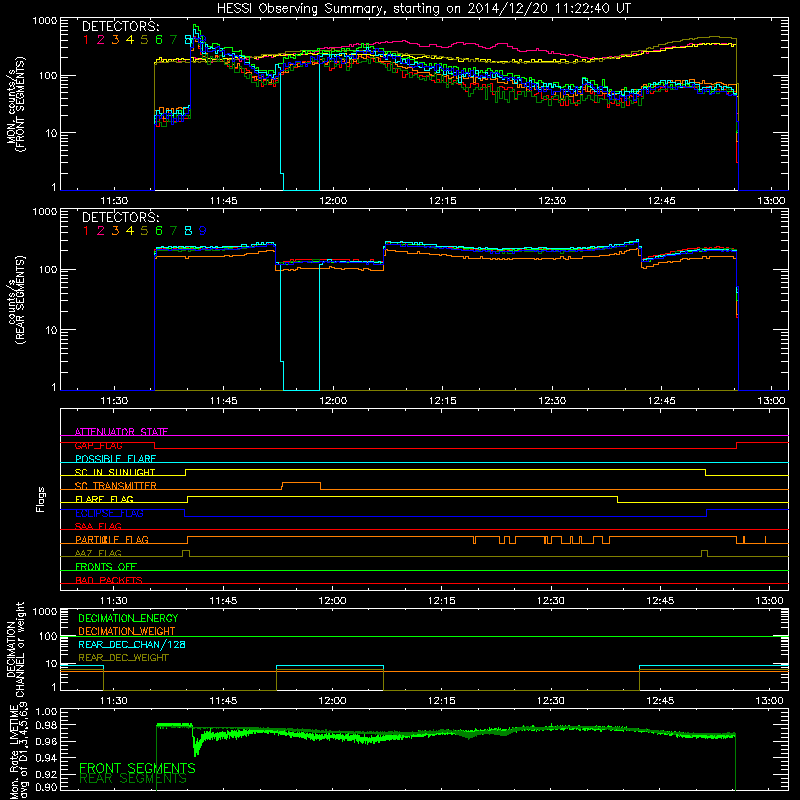
Task: Click the FLARE_FLAG label
Action: tap(104, 499)
